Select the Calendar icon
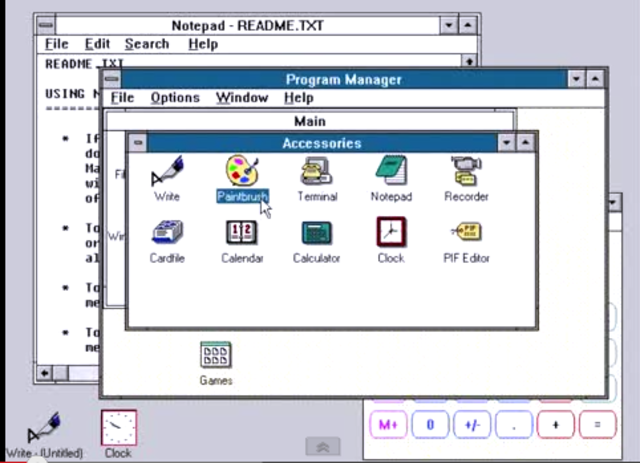 coord(242,232)
